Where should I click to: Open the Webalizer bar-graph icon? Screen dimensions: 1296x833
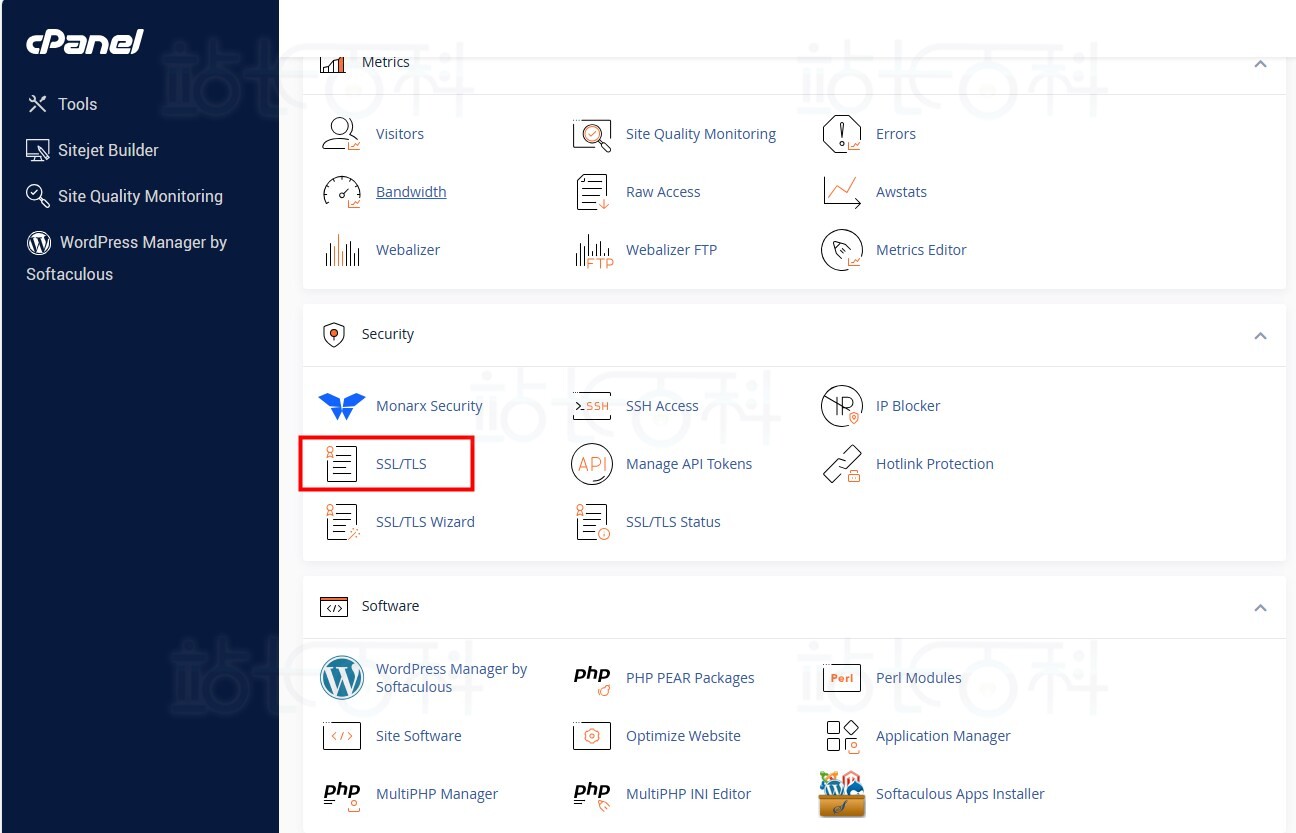341,250
